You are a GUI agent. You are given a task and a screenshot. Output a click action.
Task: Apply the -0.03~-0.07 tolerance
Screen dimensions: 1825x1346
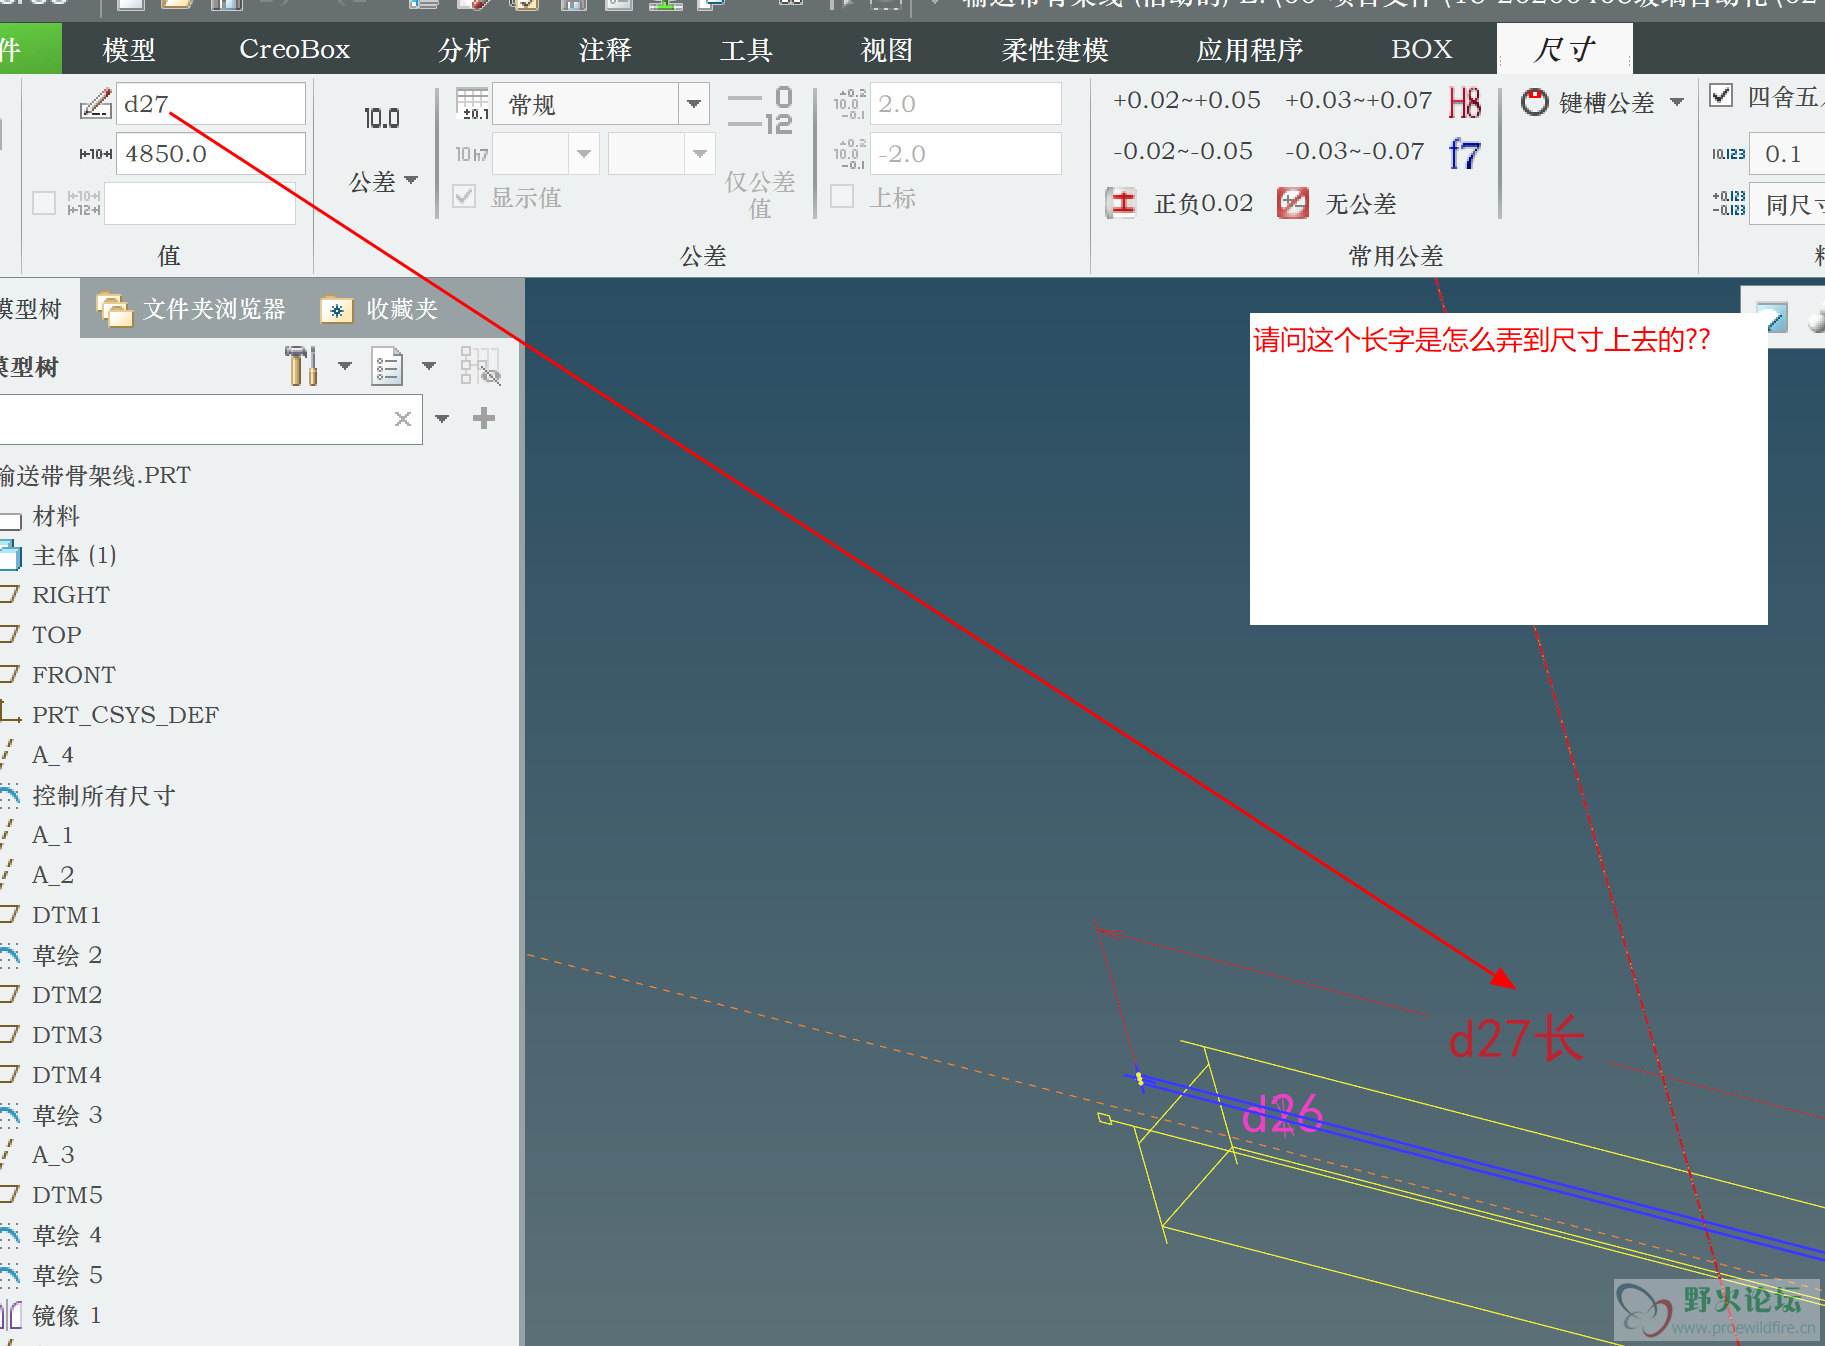[x=1354, y=151]
